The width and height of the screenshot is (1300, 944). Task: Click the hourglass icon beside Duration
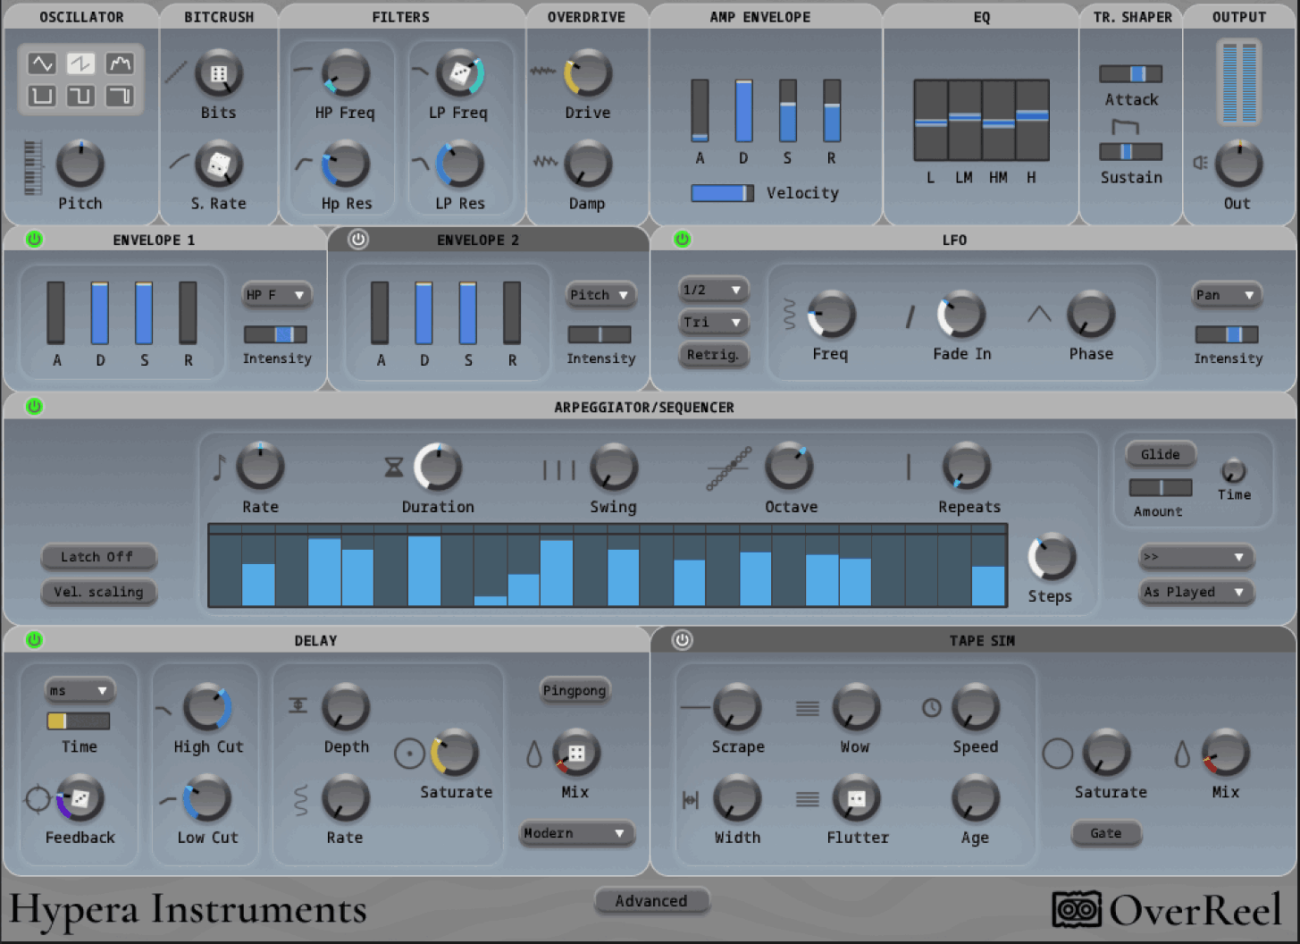click(394, 467)
